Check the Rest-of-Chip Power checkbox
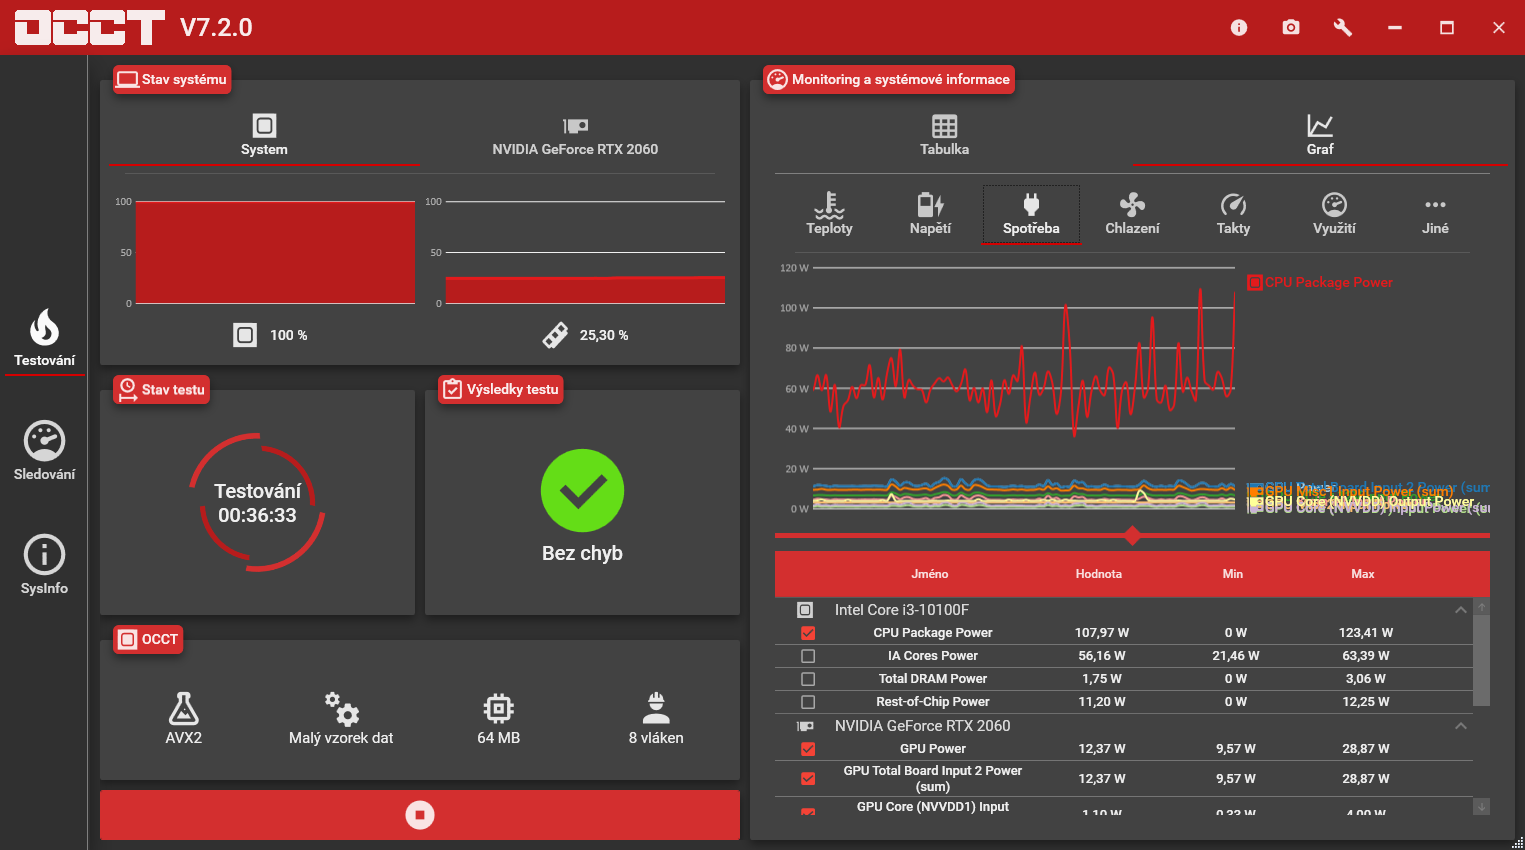The height and width of the screenshot is (850, 1525). click(808, 702)
